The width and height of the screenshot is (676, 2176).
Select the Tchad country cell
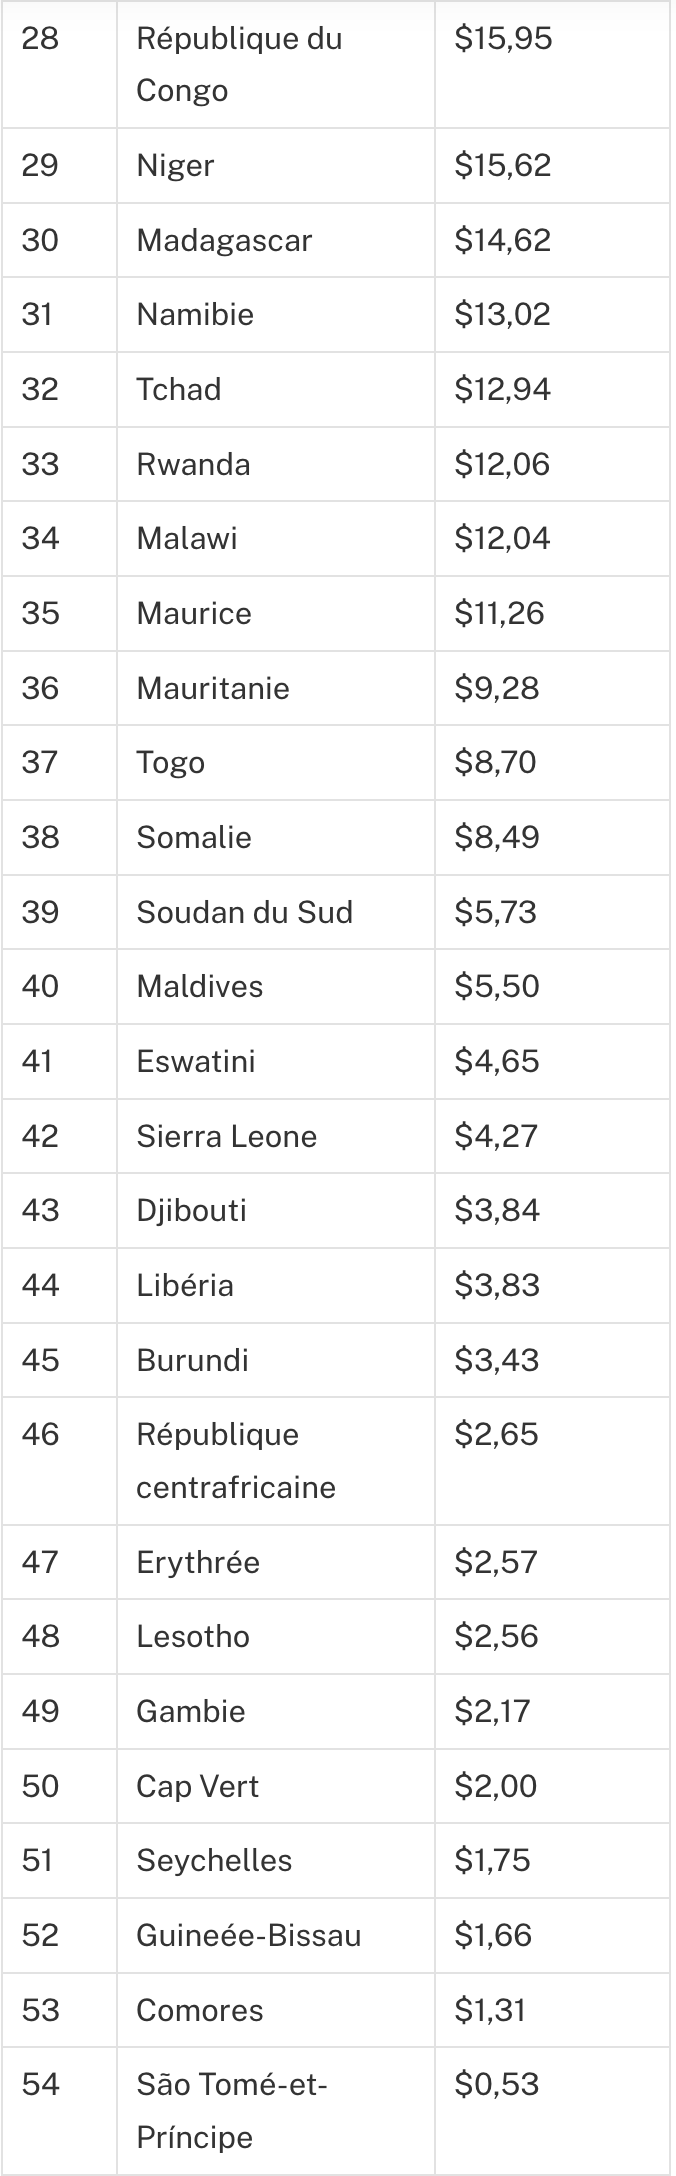point(178,389)
